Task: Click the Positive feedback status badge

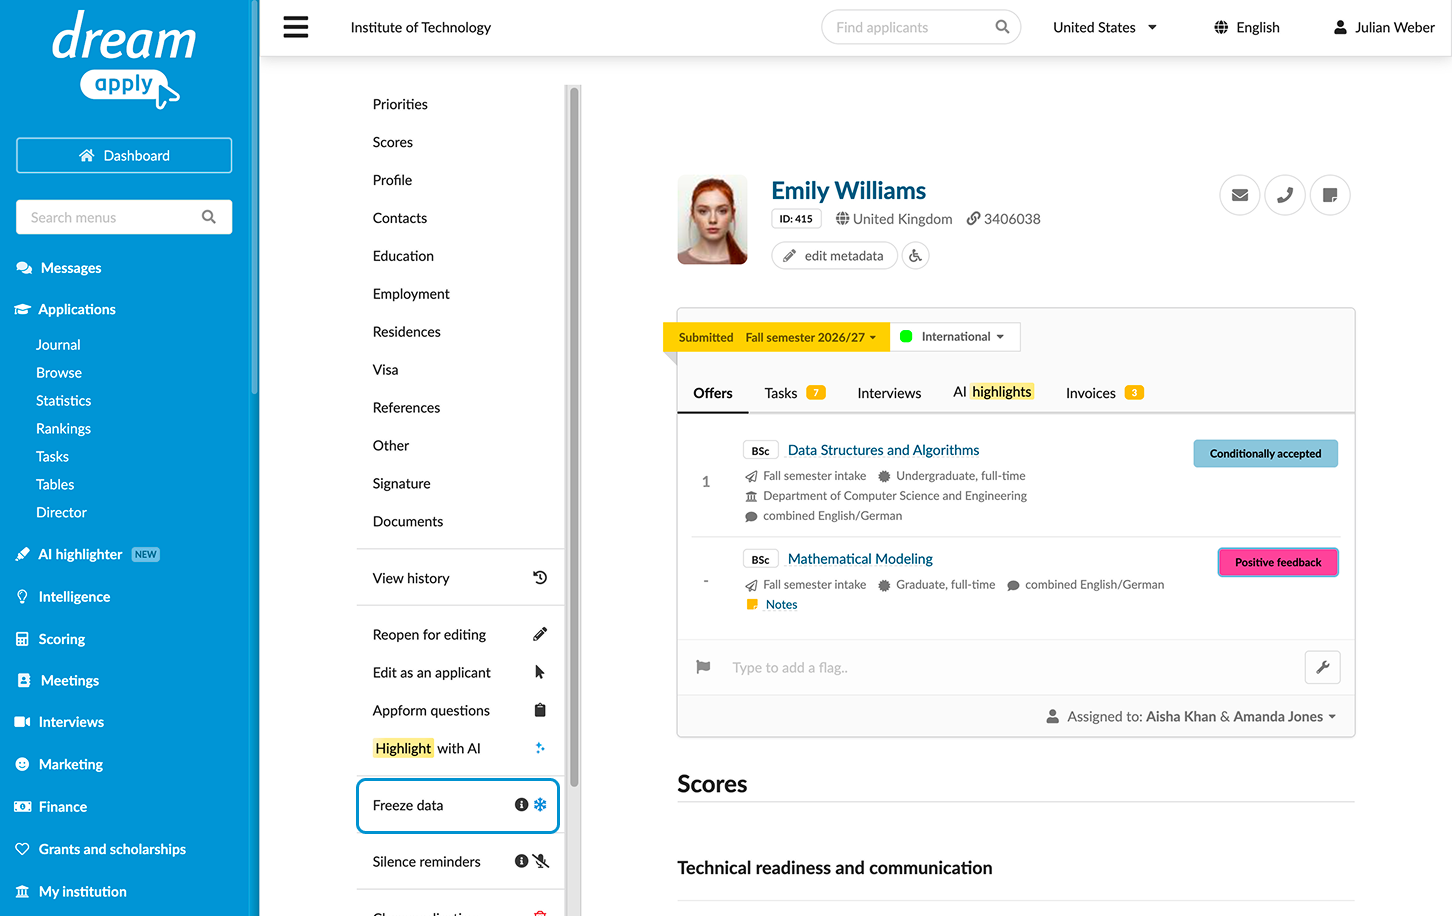Action: pyautogui.click(x=1278, y=562)
